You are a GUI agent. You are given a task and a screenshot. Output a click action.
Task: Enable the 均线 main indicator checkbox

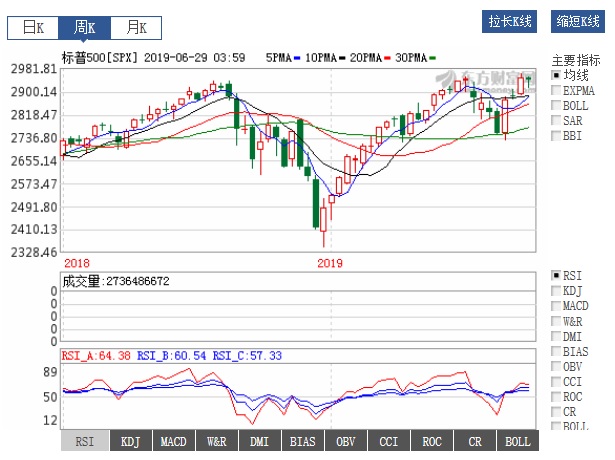[x=557, y=76]
